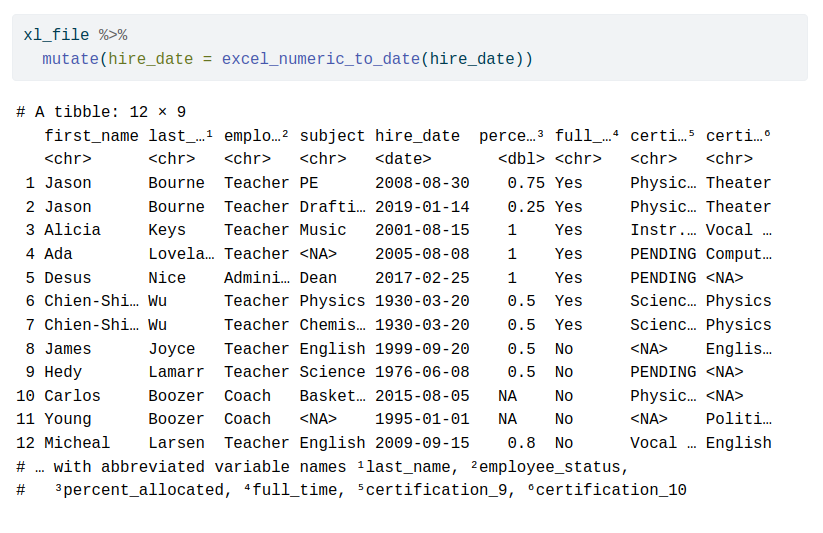Click Ada in row 4
The width and height of the screenshot is (823, 533).
coord(58,254)
